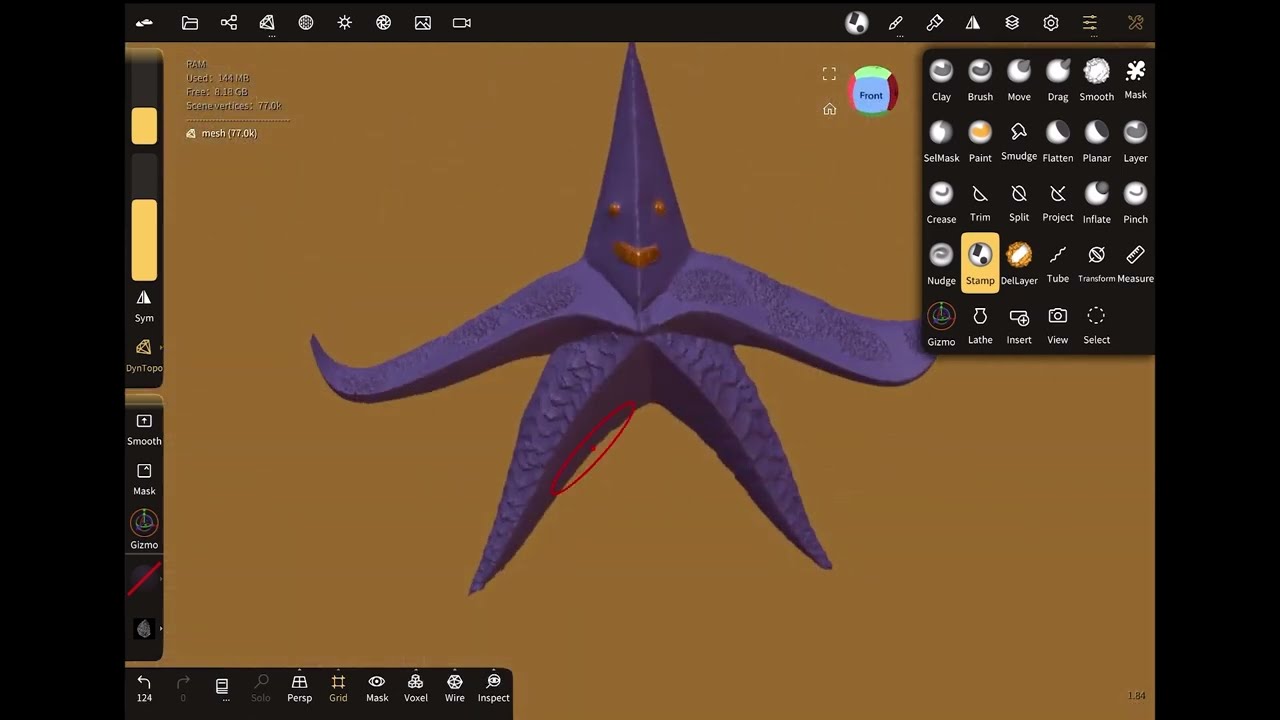Select the mesh (77.0k) entry
This screenshot has width=1280, height=720.
[x=221, y=133]
